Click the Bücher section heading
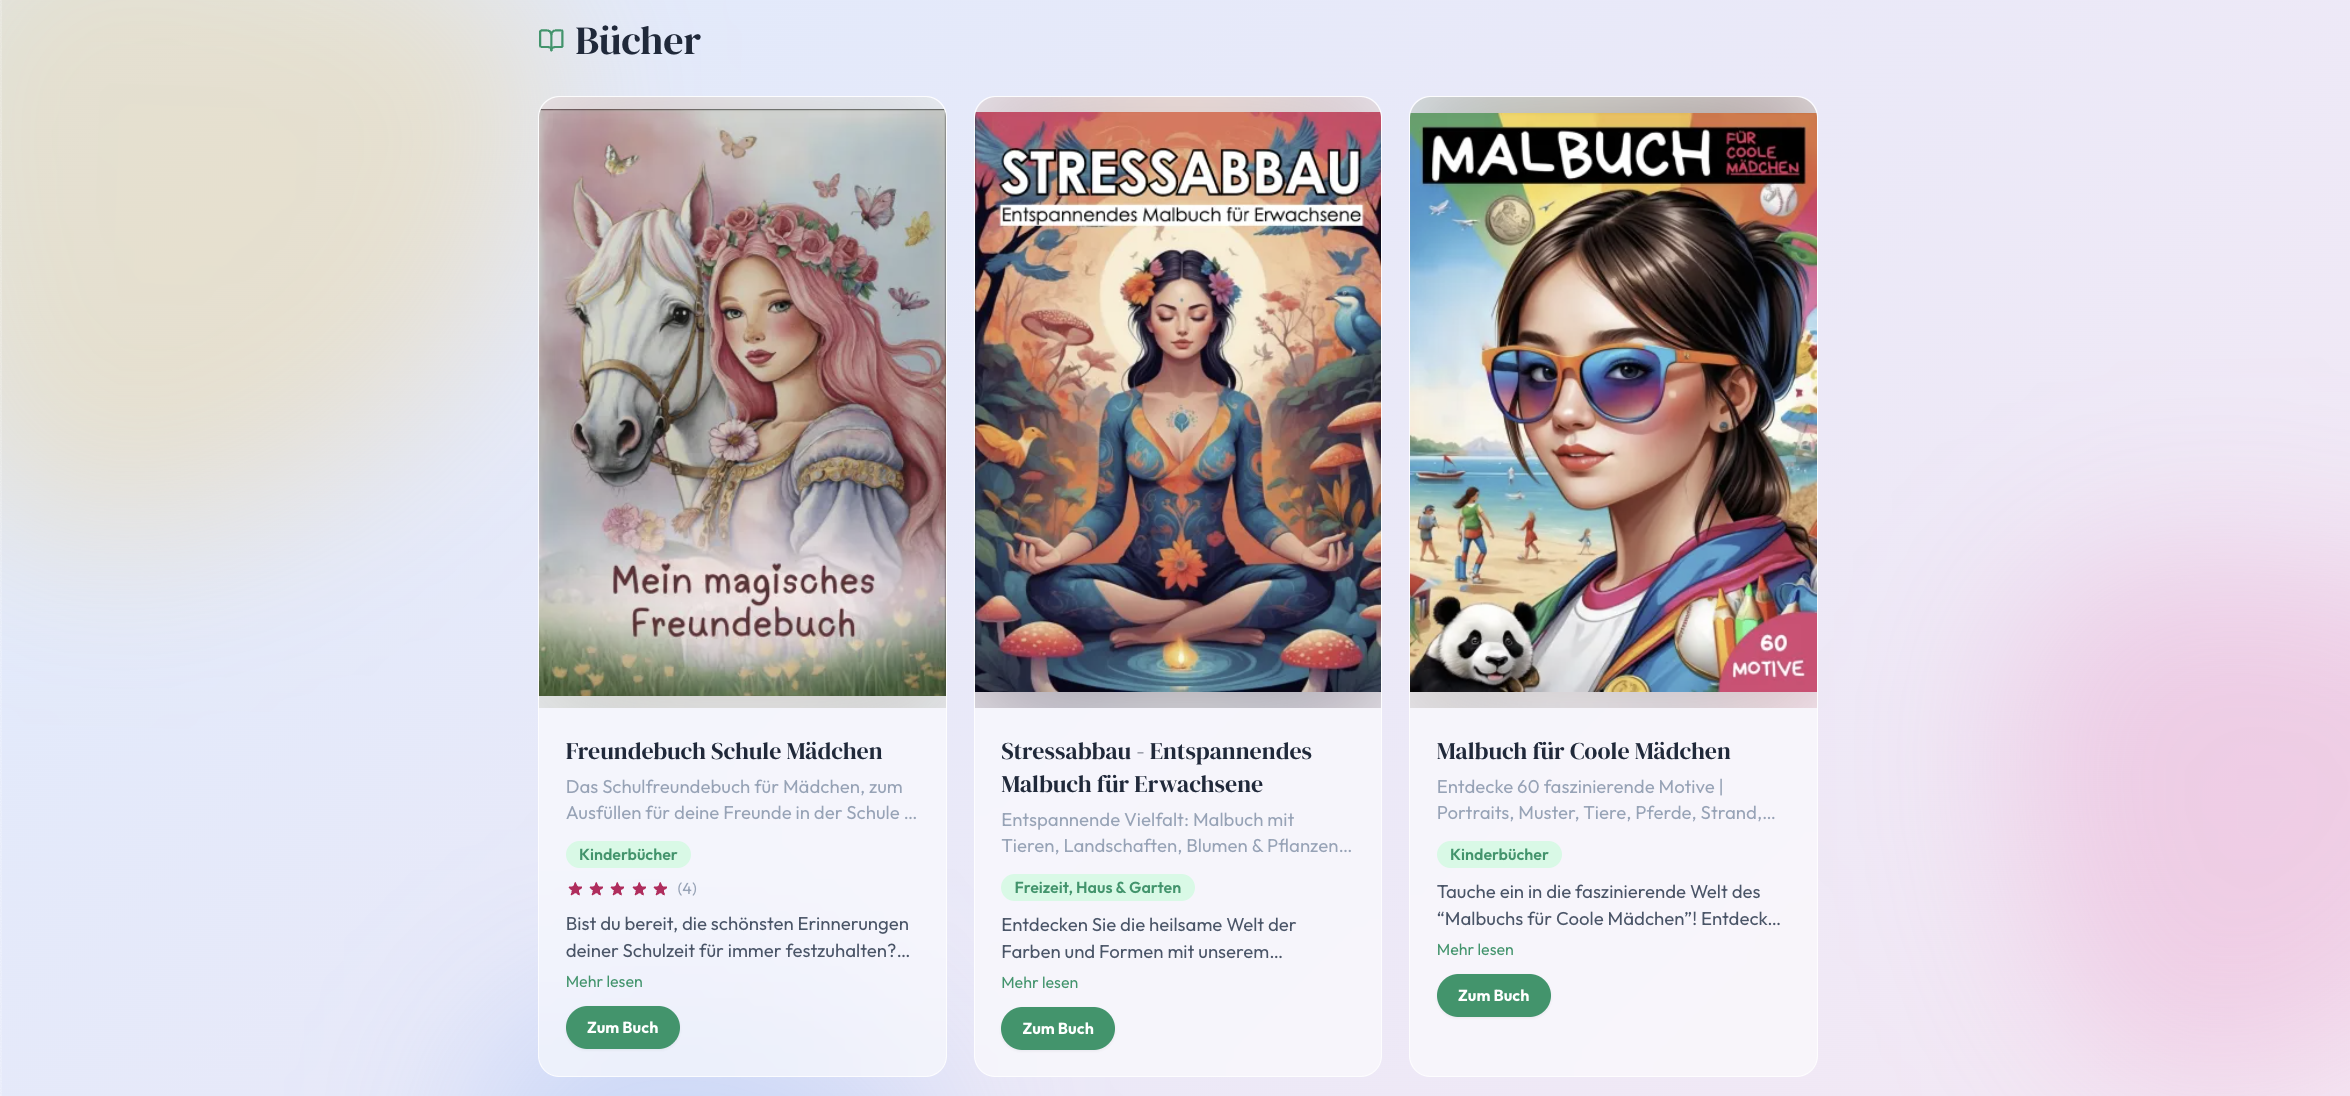 pyautogui.click(x=637, y=41)
